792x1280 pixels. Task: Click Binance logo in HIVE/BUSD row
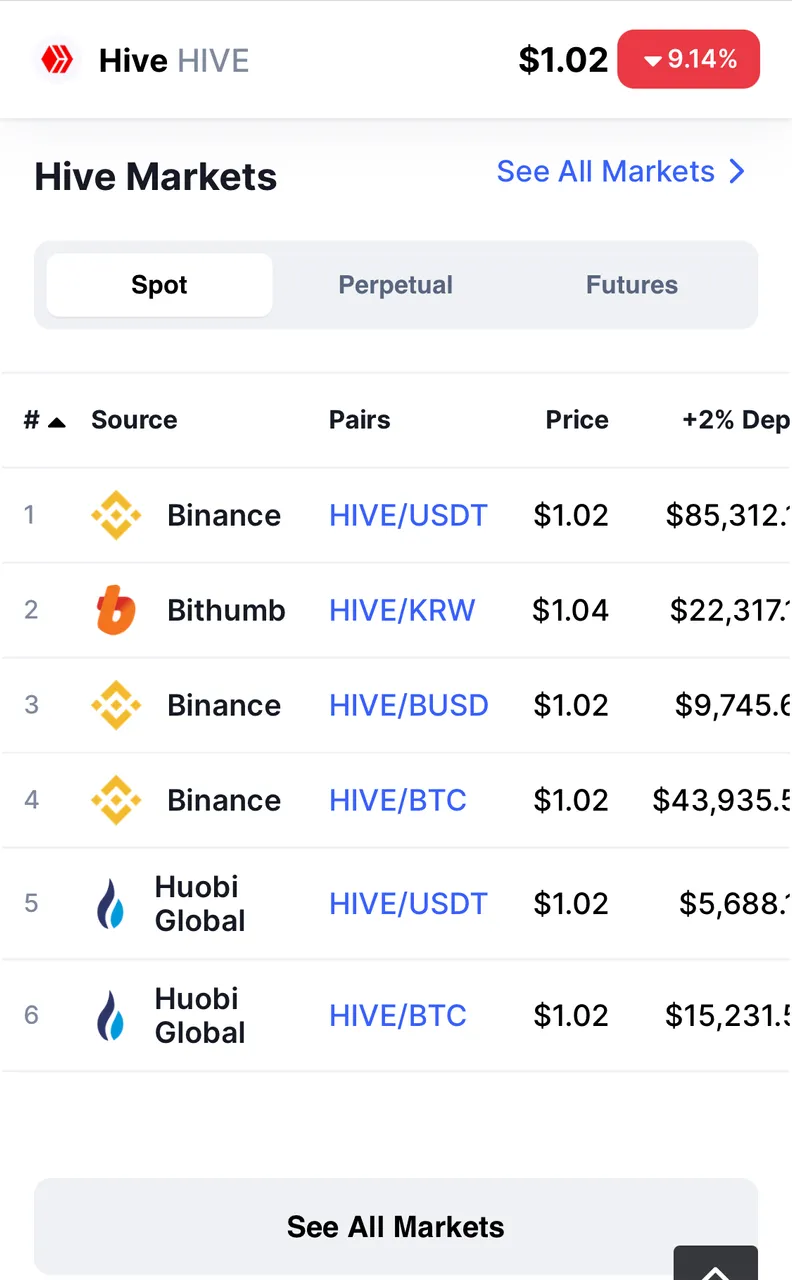(116, 705)
